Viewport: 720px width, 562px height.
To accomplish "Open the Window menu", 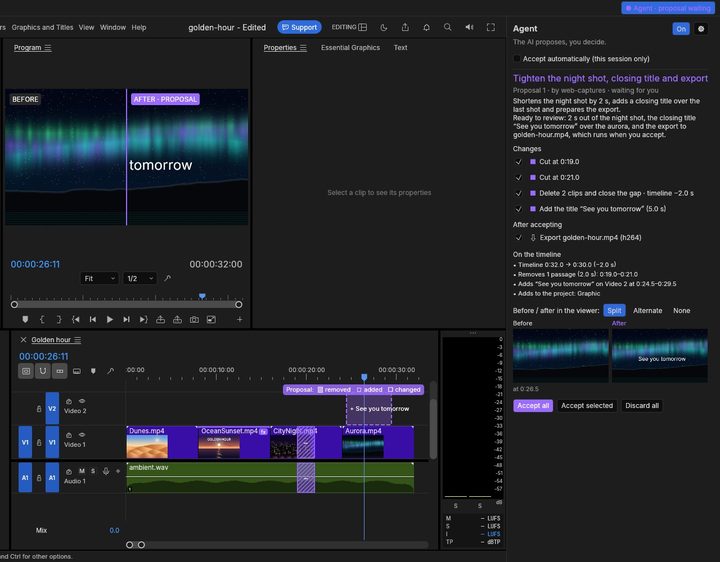I will point(113,28).
